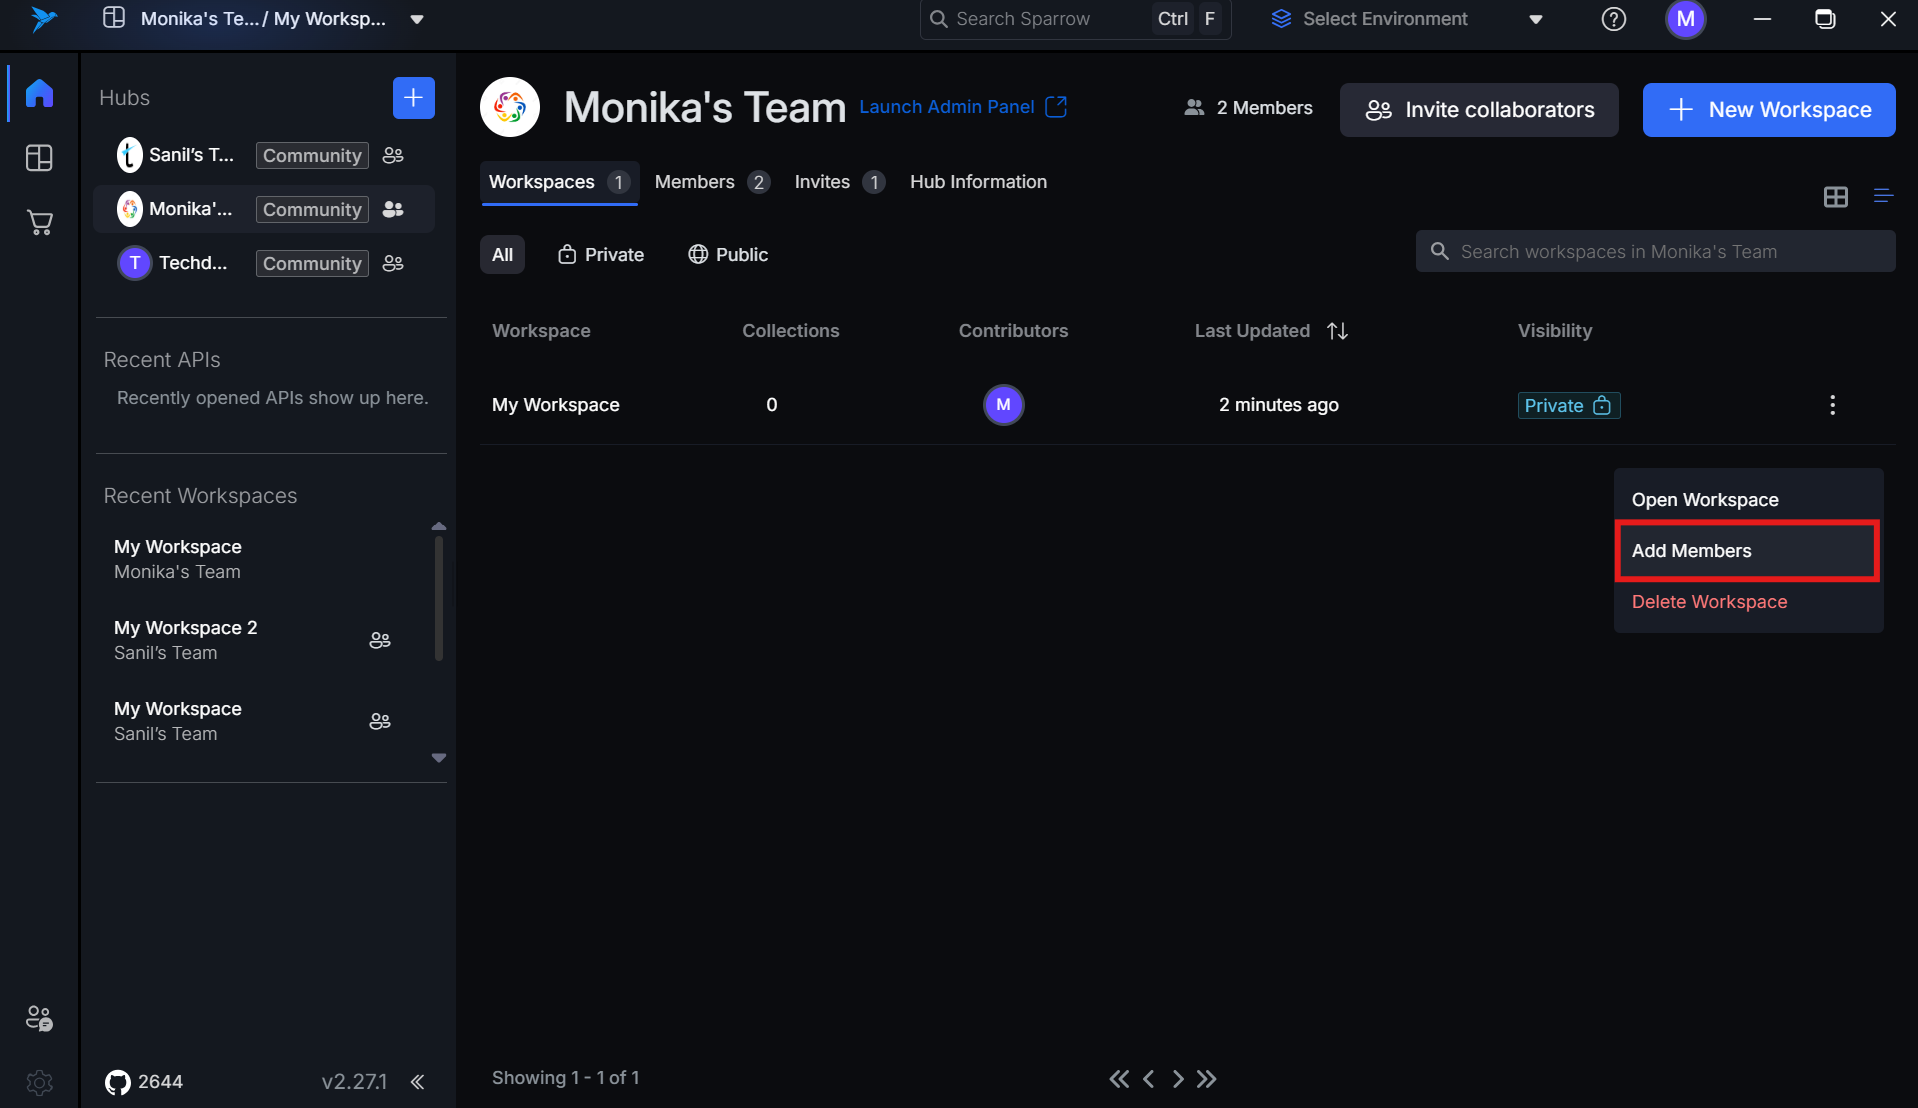Switch to list view layout
Image resolution: width=1918 pixels, height=1108 pixels.
[x=1883, y=196]
